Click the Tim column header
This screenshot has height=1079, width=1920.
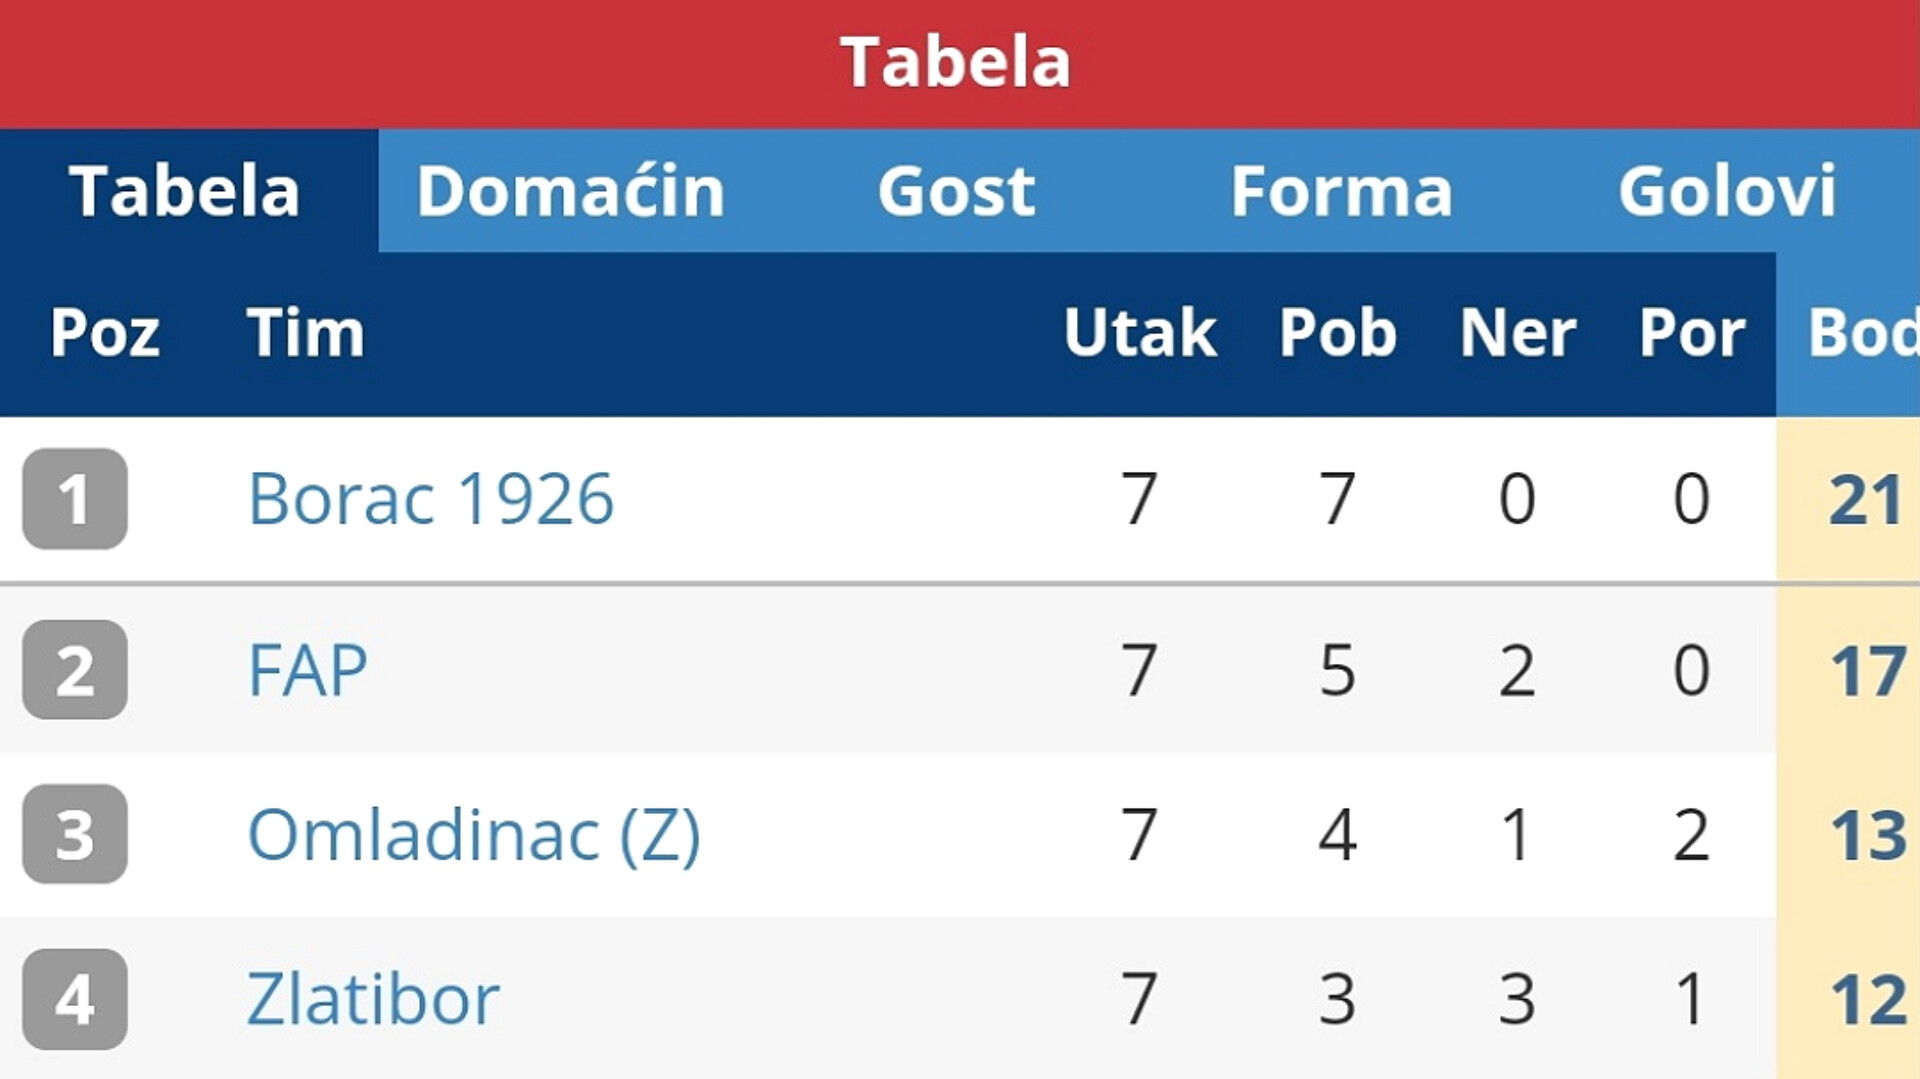305,332
